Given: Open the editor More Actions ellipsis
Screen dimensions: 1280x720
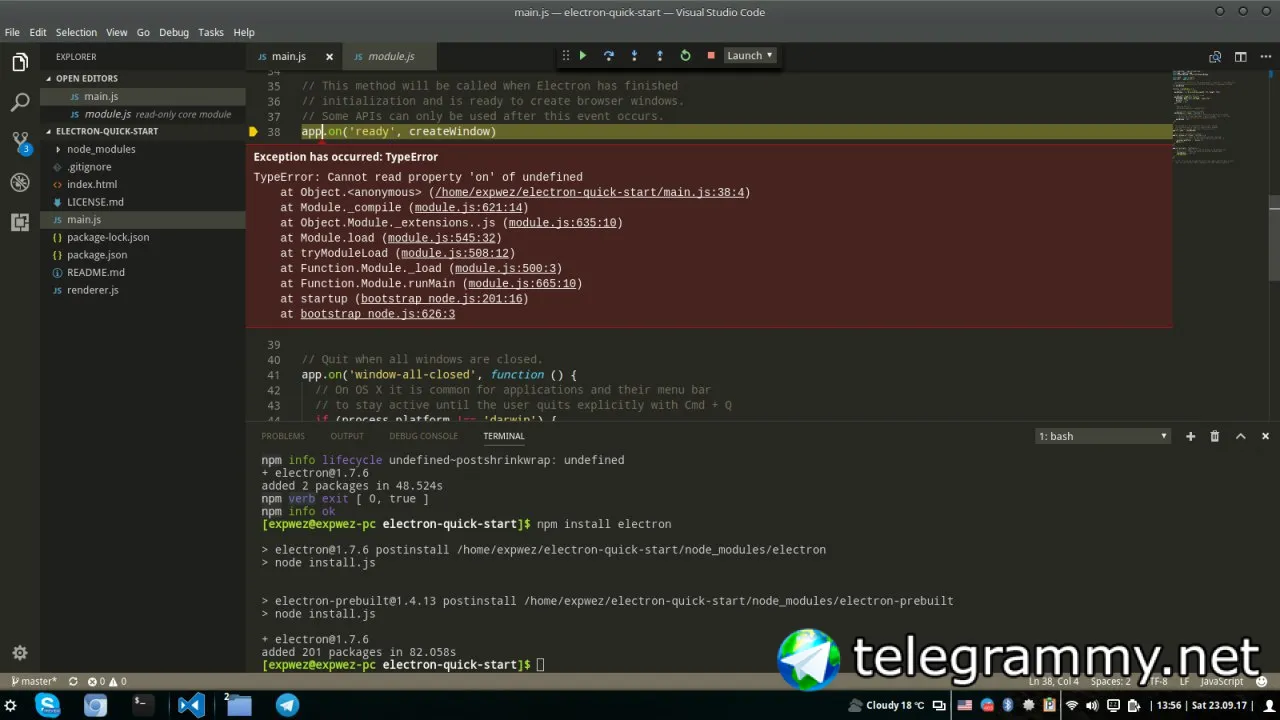Looking at the screenshot, I should 1265,57.
